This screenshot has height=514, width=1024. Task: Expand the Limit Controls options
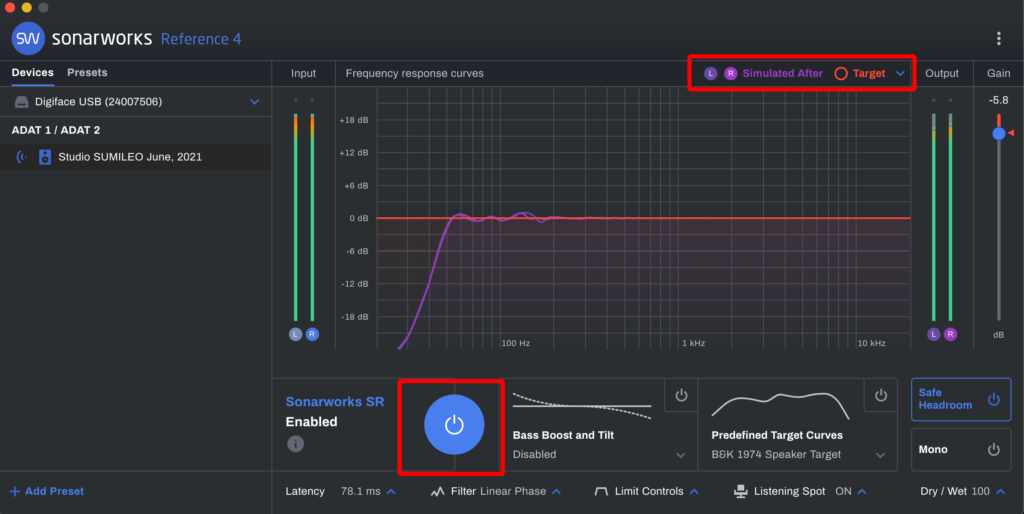(x=694, y=491)
